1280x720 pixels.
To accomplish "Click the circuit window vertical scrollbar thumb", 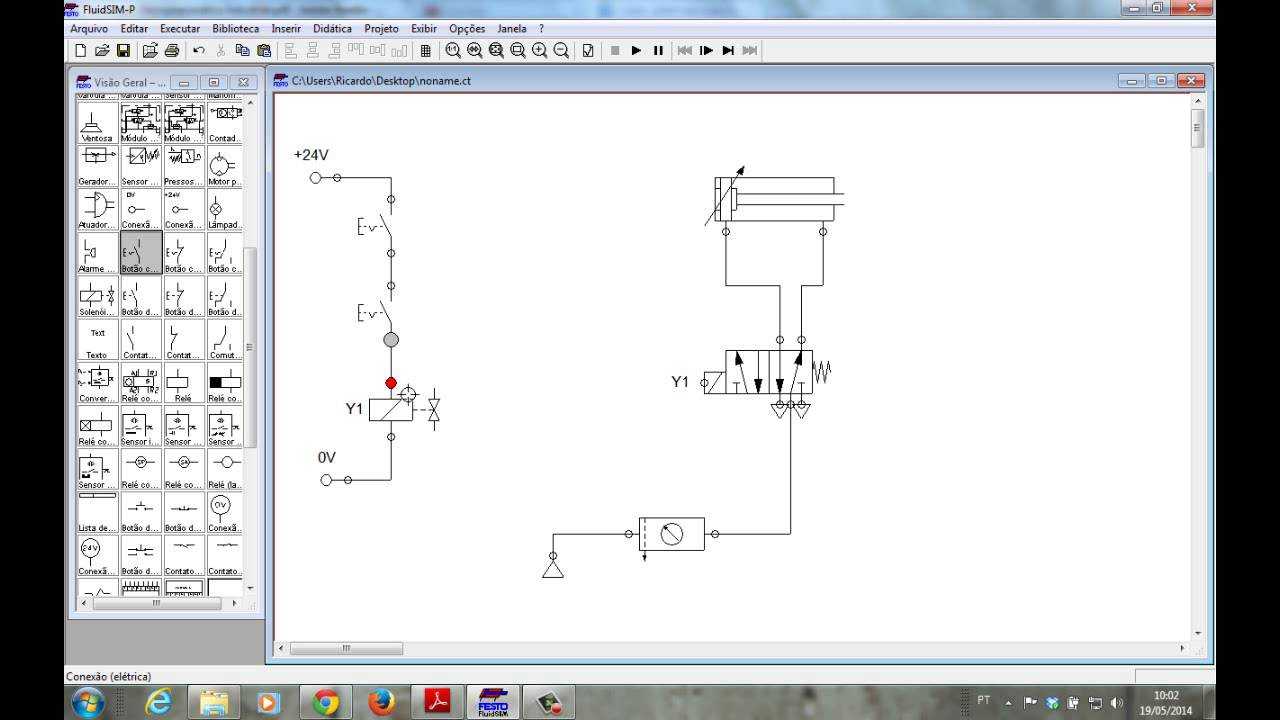I will 1197,128.
